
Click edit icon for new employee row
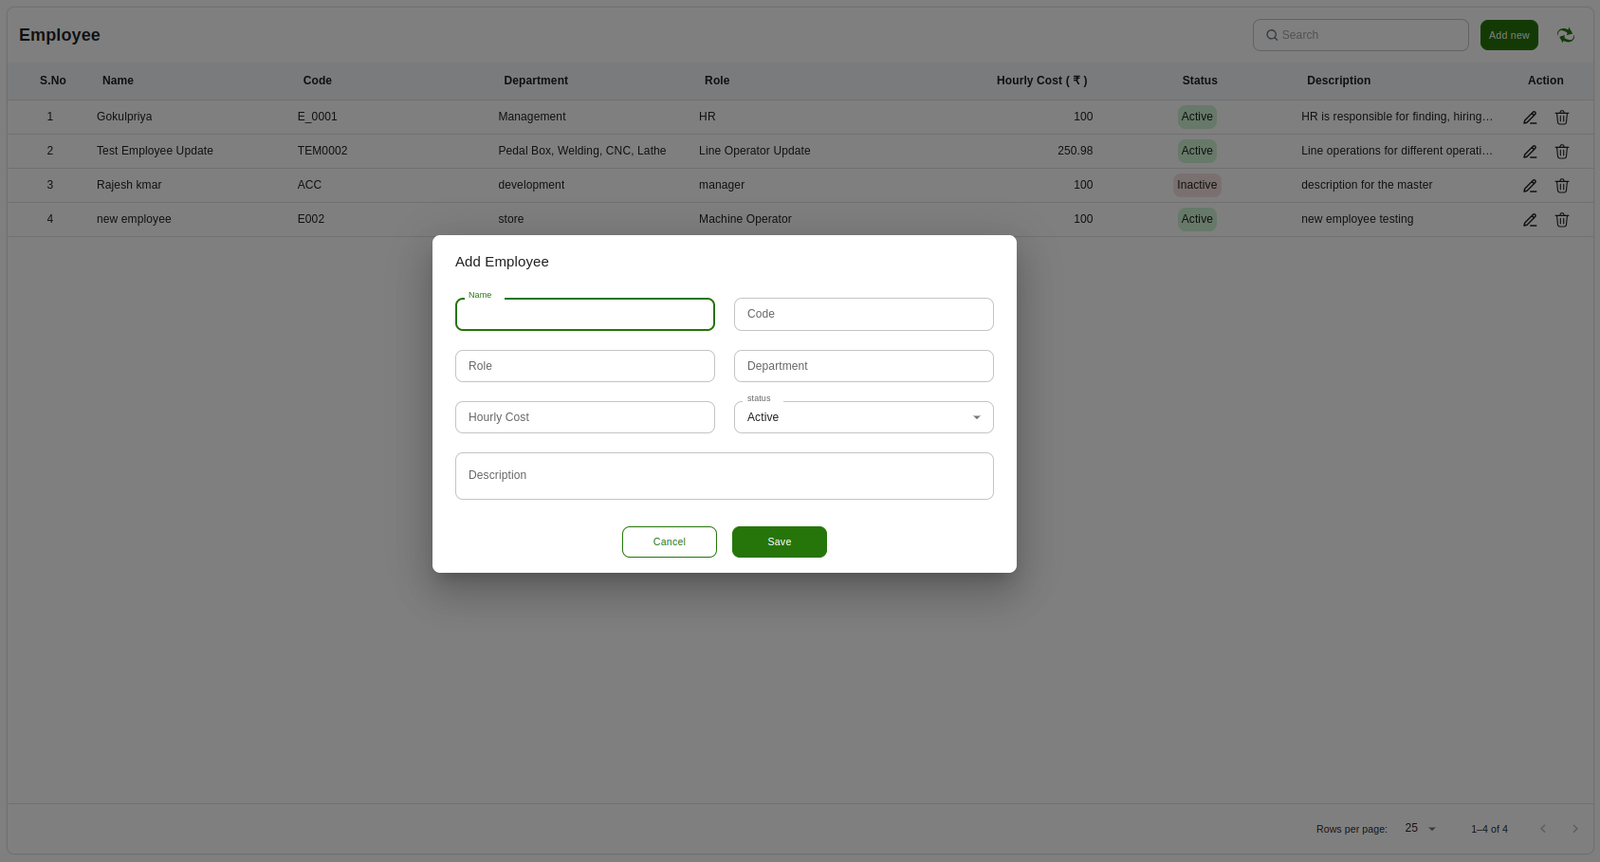[x=1529, y=220]
